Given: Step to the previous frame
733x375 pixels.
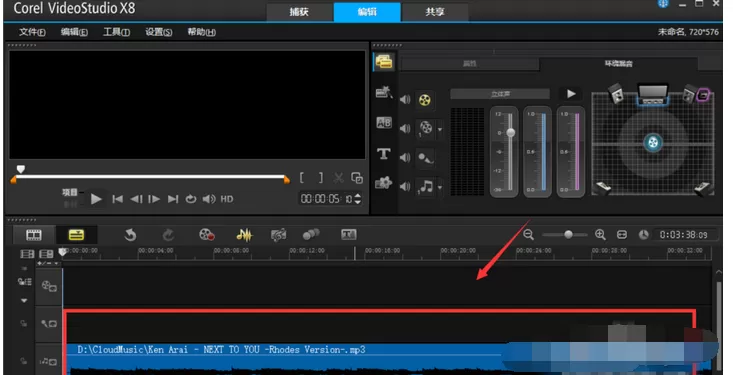Looking at the screenshot, I should pos(136,199).
